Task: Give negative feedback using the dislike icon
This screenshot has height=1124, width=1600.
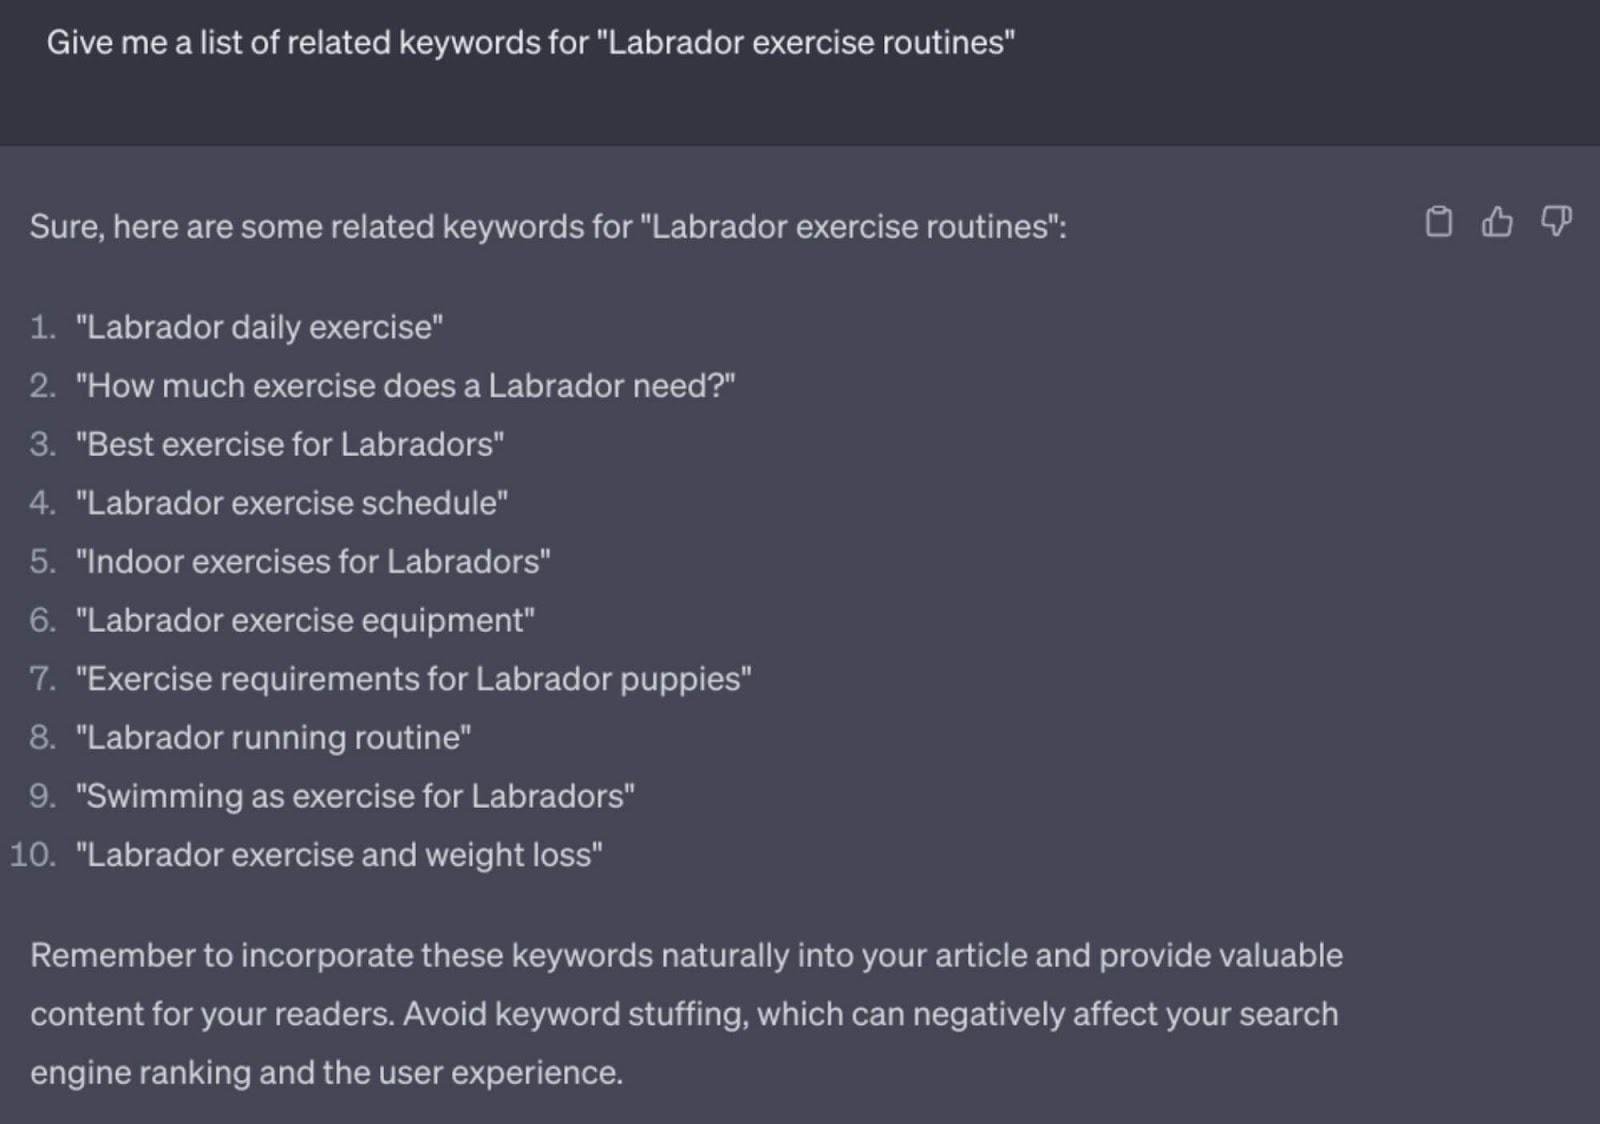Action: click(1556, 223)
